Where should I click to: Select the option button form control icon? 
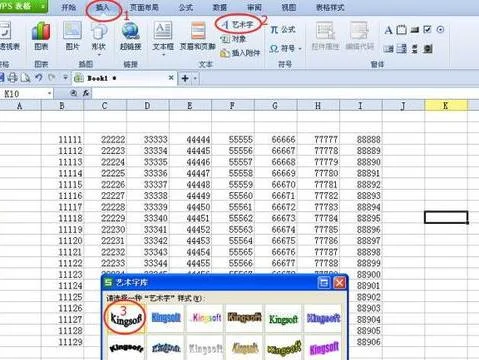click(440, 30)
